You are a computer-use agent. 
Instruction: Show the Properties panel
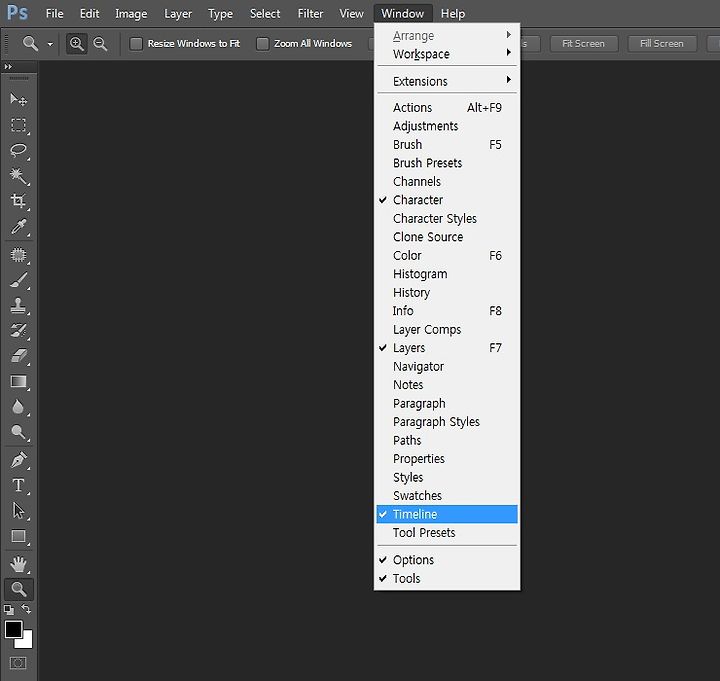pyautogui.click(x=447, y=459)
